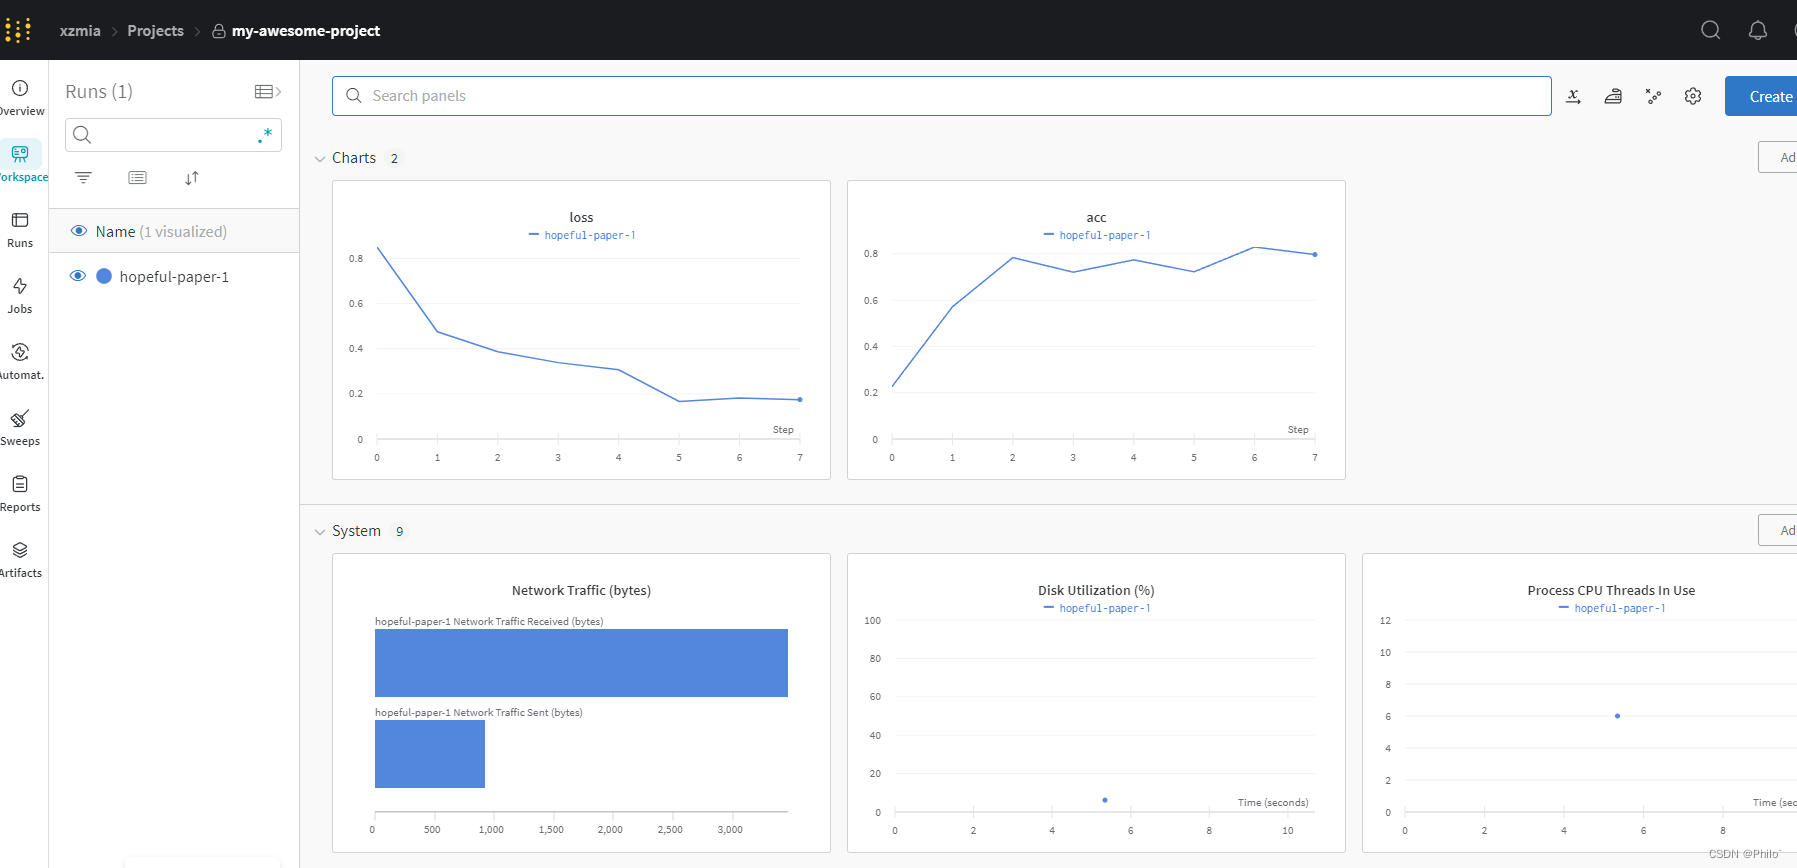
Task: Click the xzmia breadcrumb
Action: click(x=80, y=31)
